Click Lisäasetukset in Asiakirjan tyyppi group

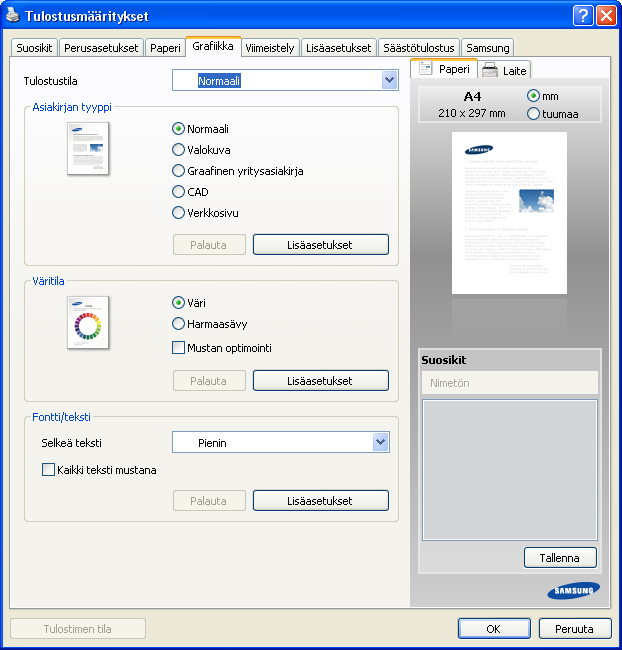(321, 245)
